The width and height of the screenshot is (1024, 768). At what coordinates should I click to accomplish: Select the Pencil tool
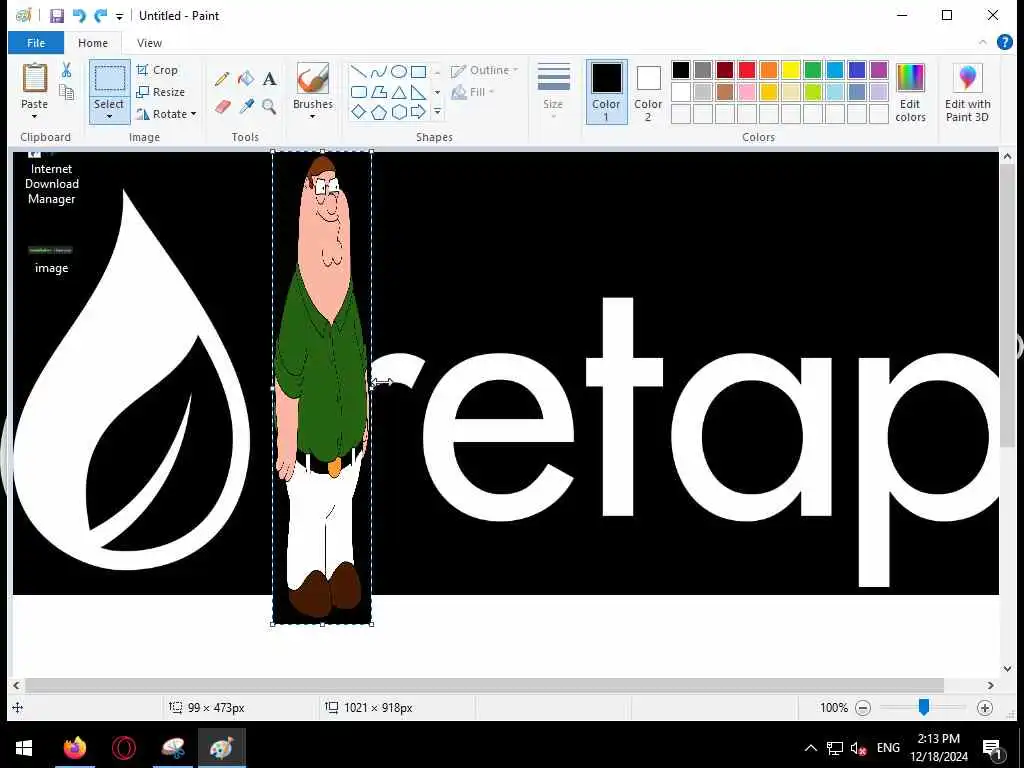[x=221, y=79]
